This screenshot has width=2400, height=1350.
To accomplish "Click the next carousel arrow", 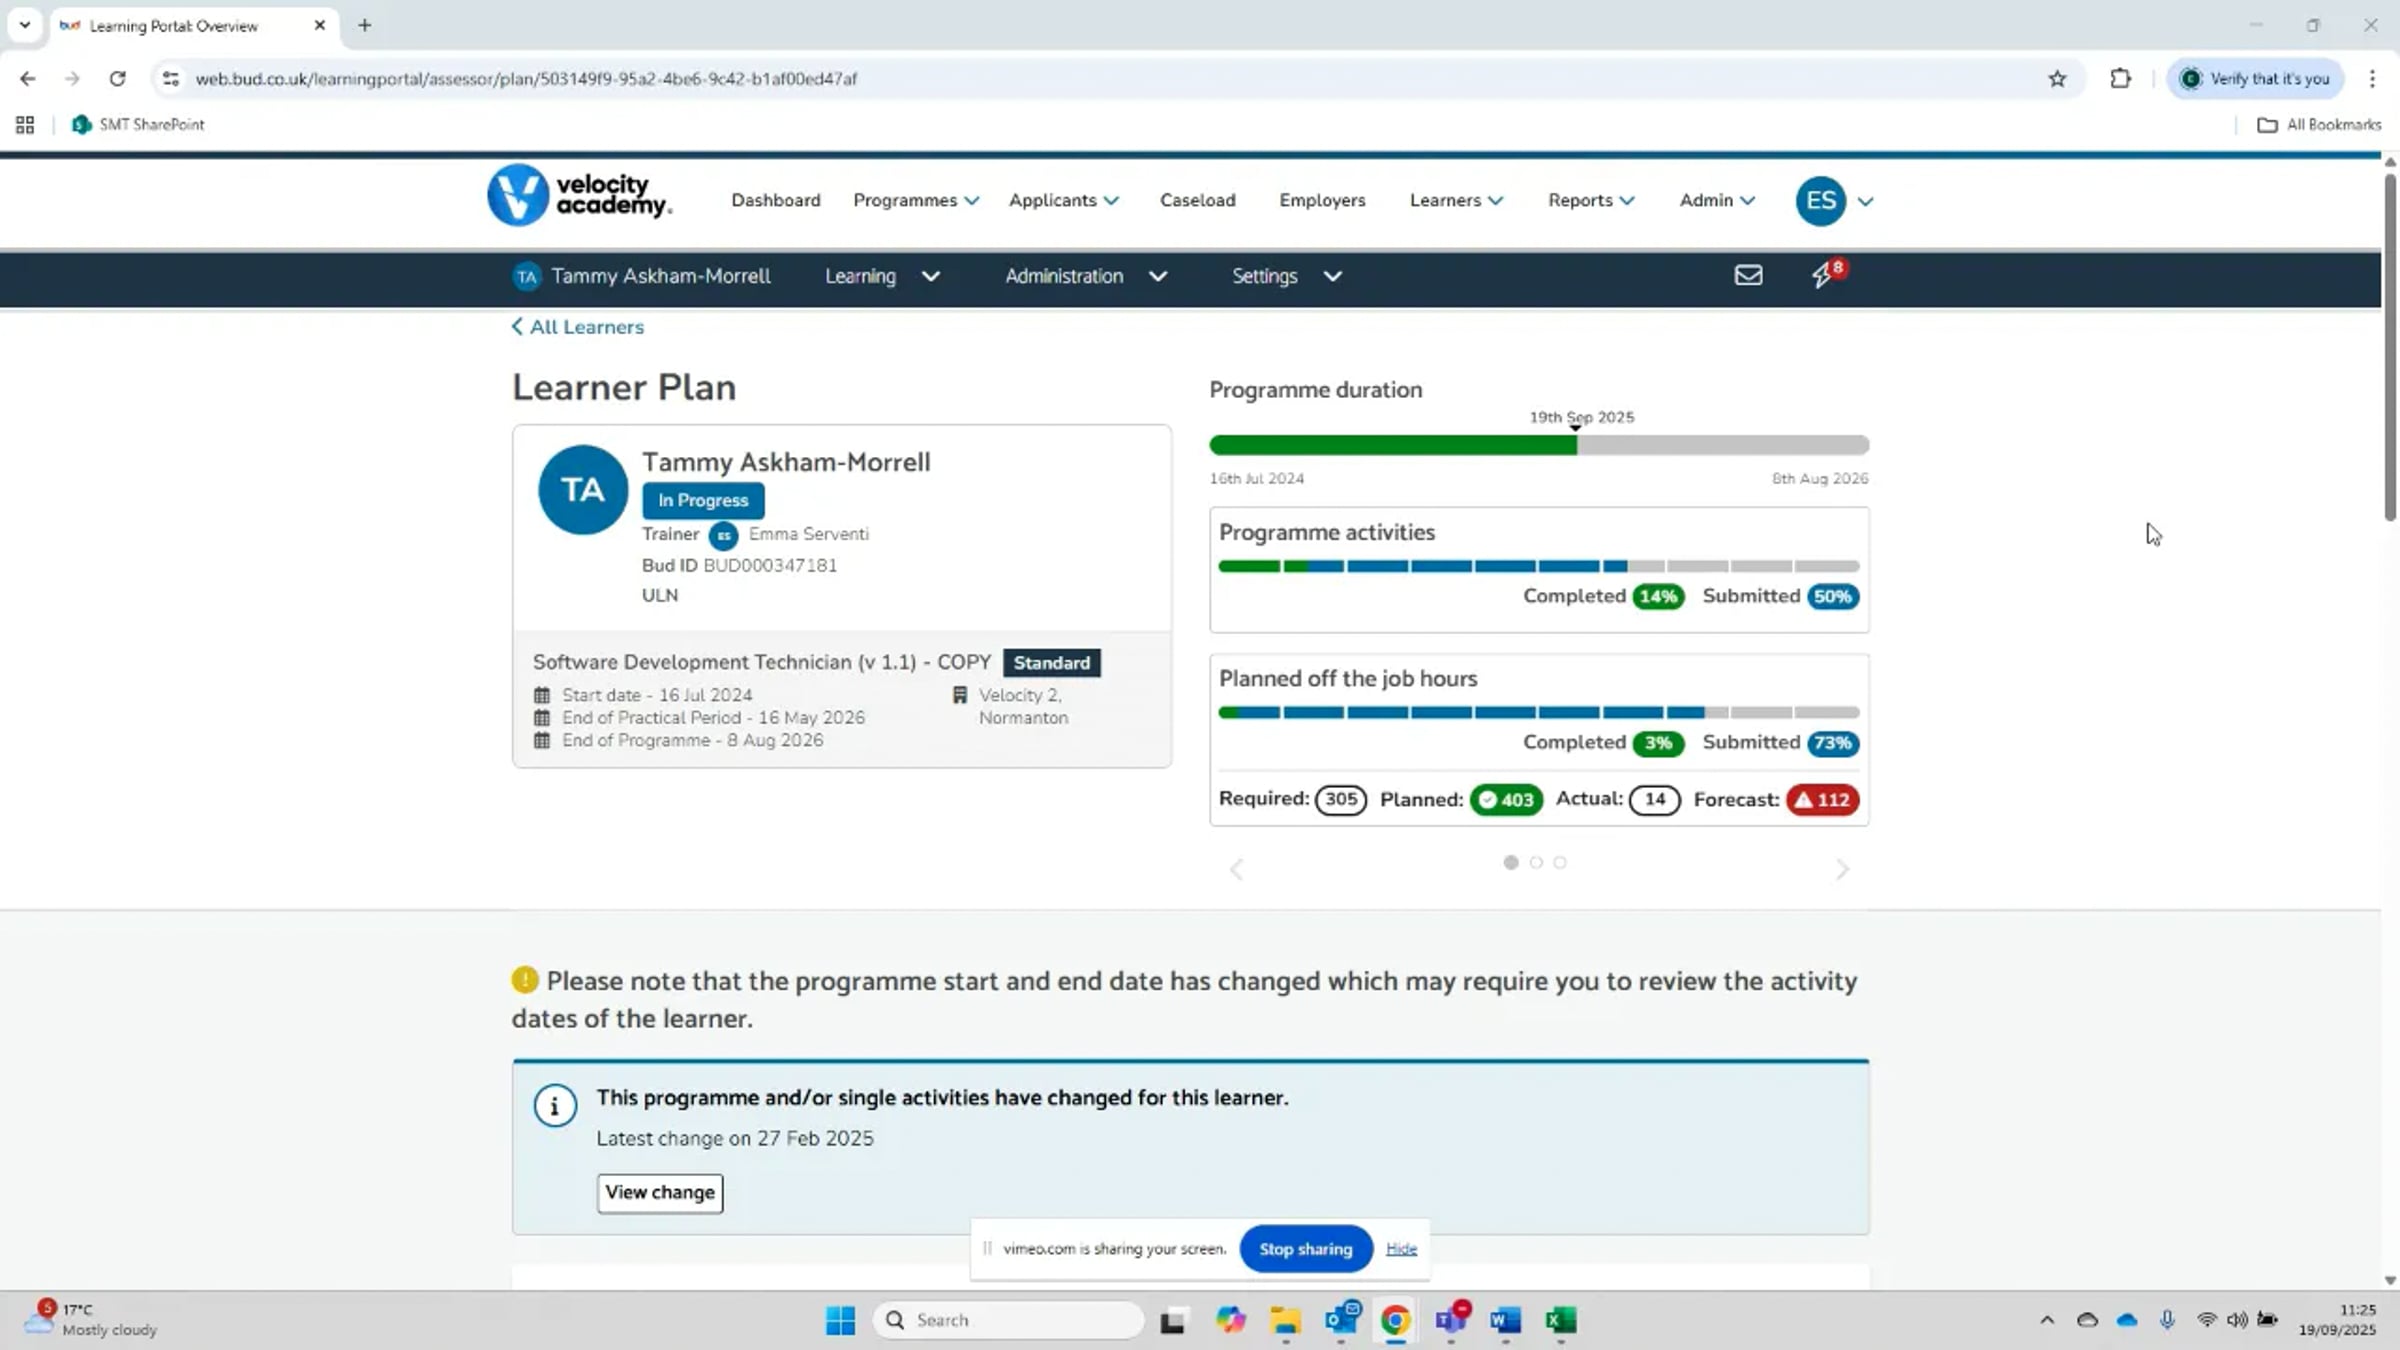I will coord(1842,869).
